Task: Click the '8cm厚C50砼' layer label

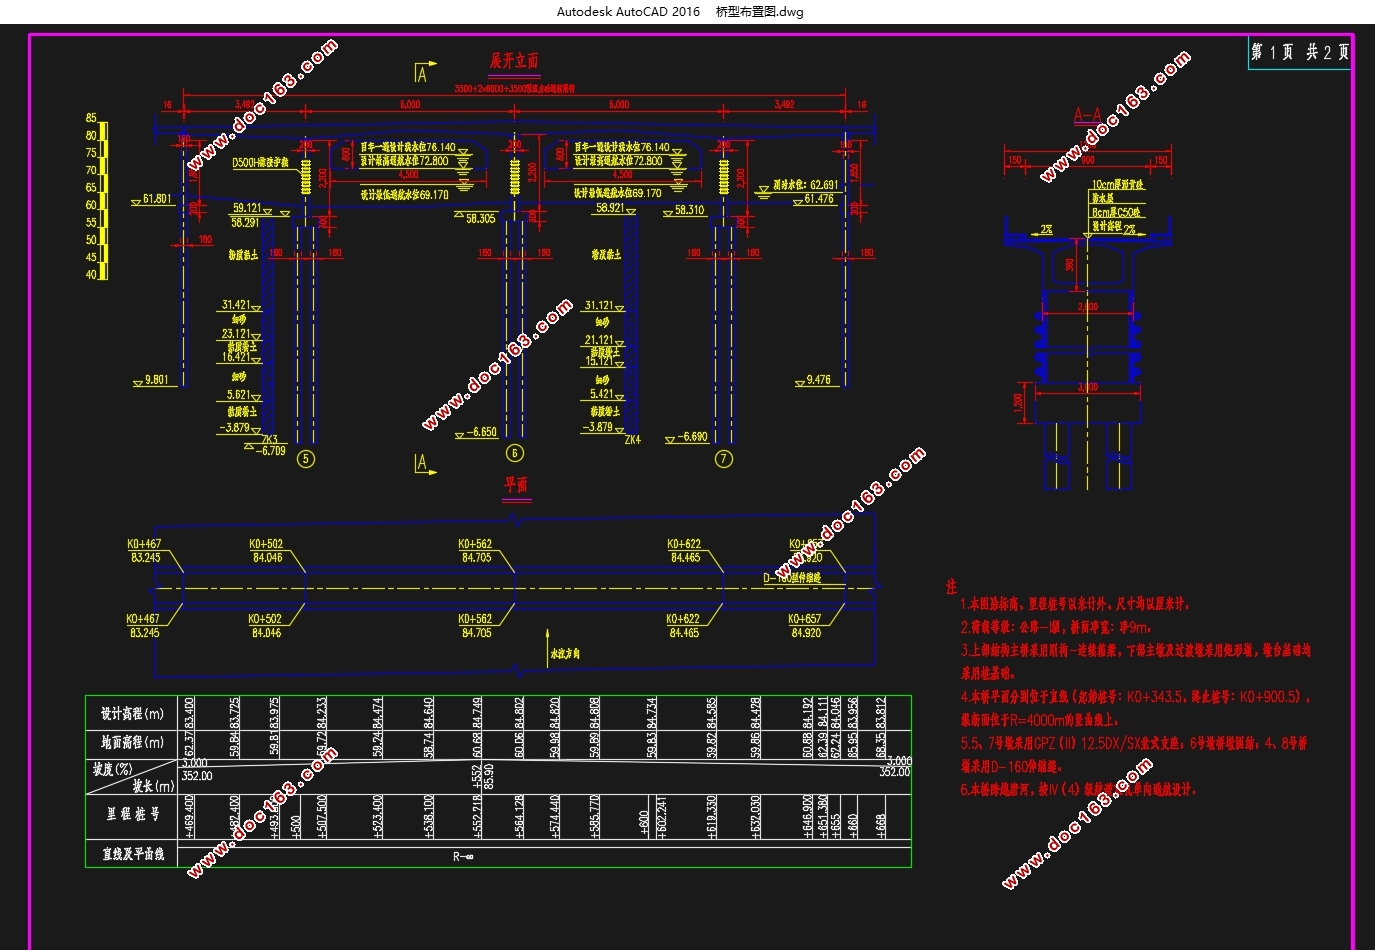Action: tap(1116, 213)
